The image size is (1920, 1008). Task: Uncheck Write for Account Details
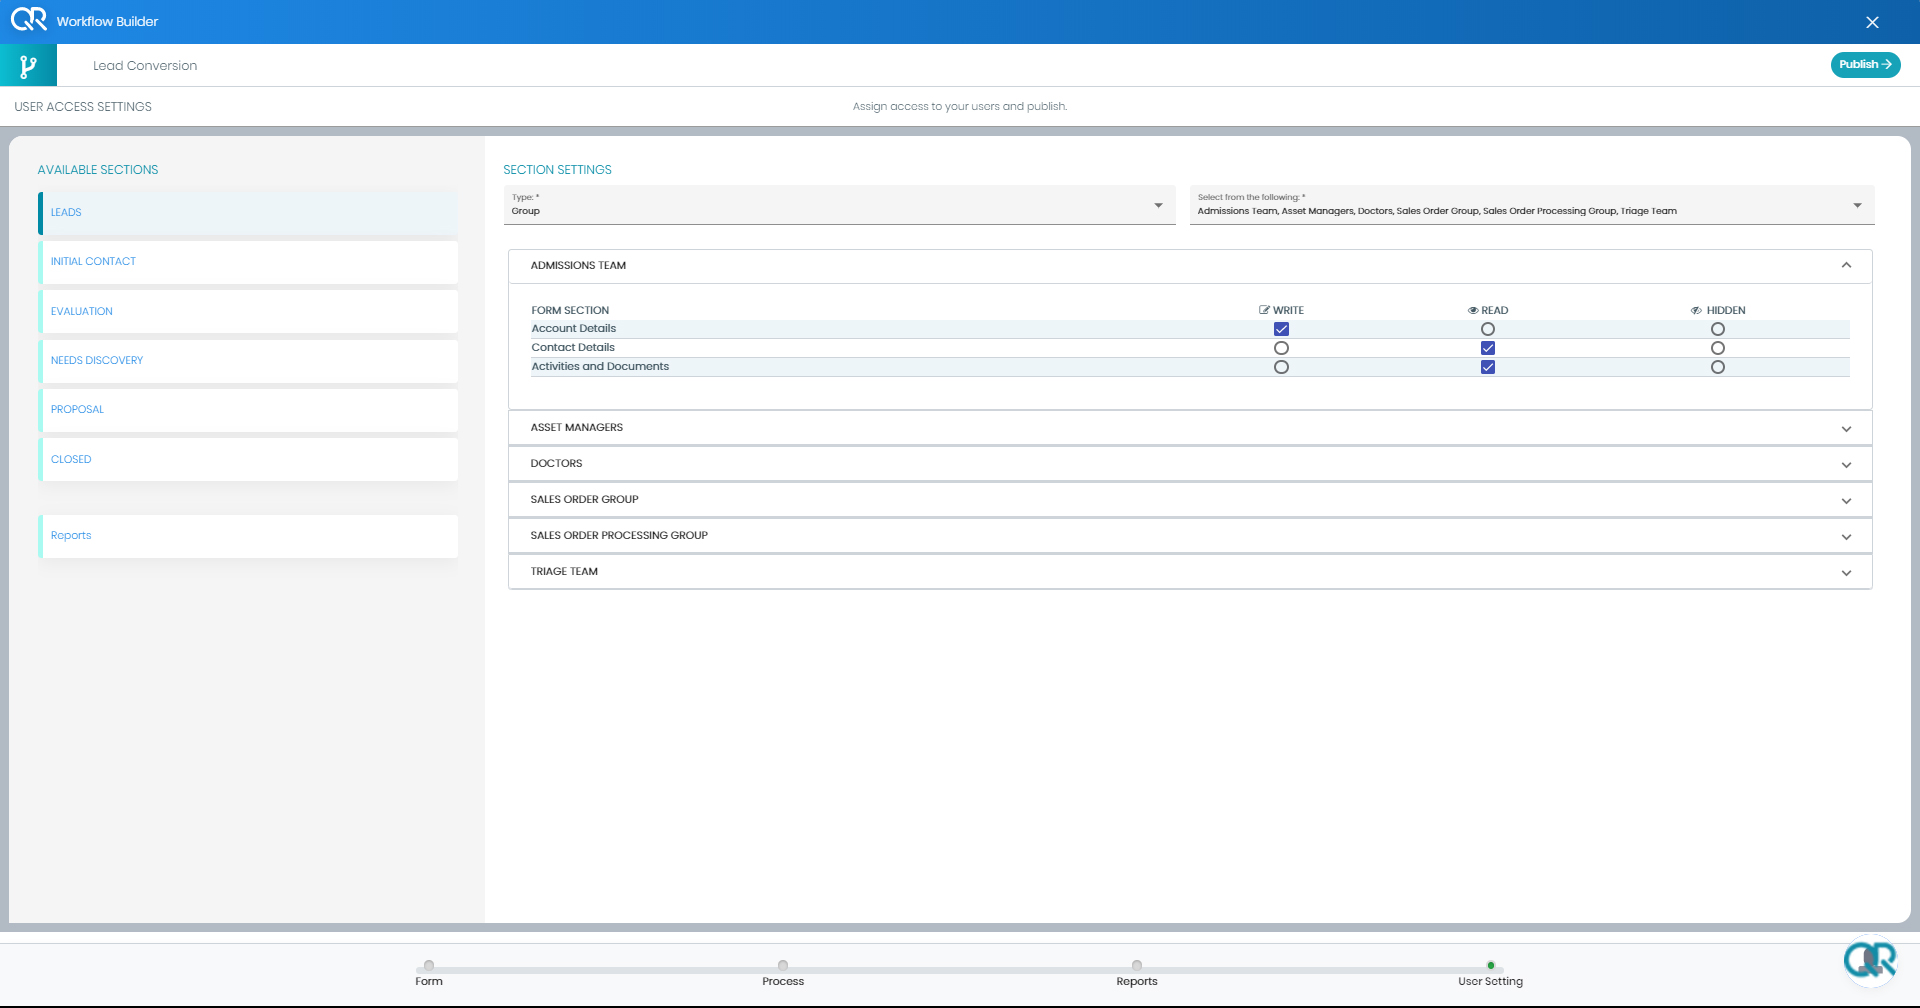coord(1281,329)
